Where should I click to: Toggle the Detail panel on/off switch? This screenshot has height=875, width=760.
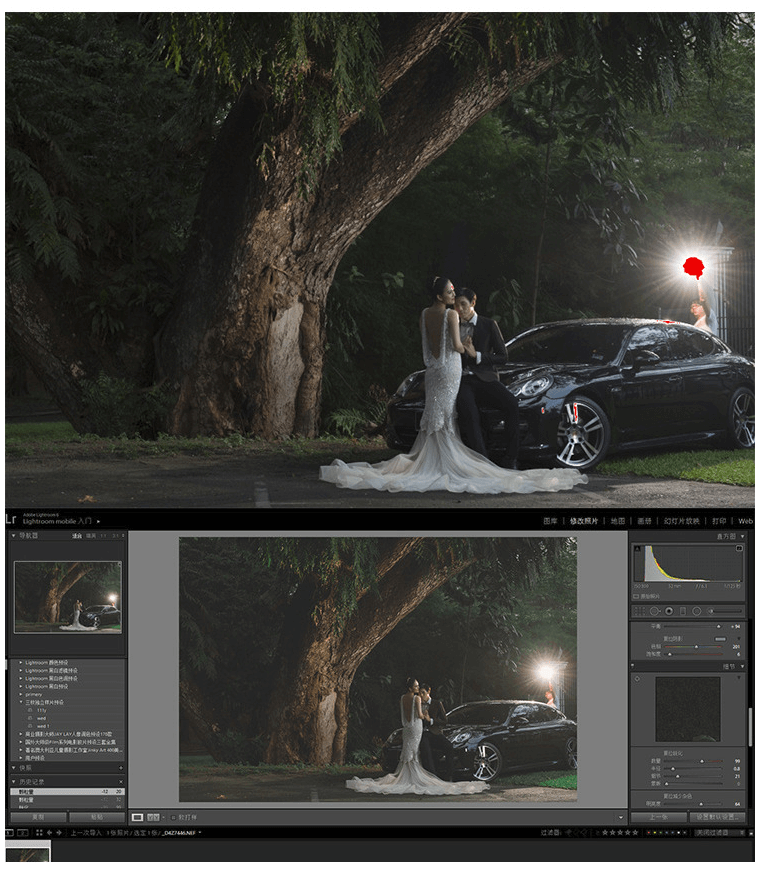point(633,666)
